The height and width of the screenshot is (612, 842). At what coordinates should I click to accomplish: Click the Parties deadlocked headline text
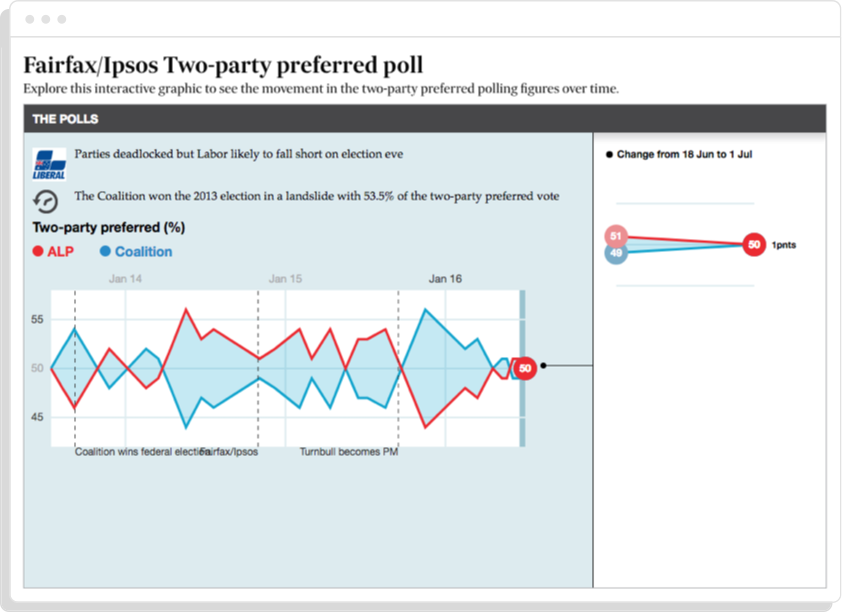coord(238,154)
